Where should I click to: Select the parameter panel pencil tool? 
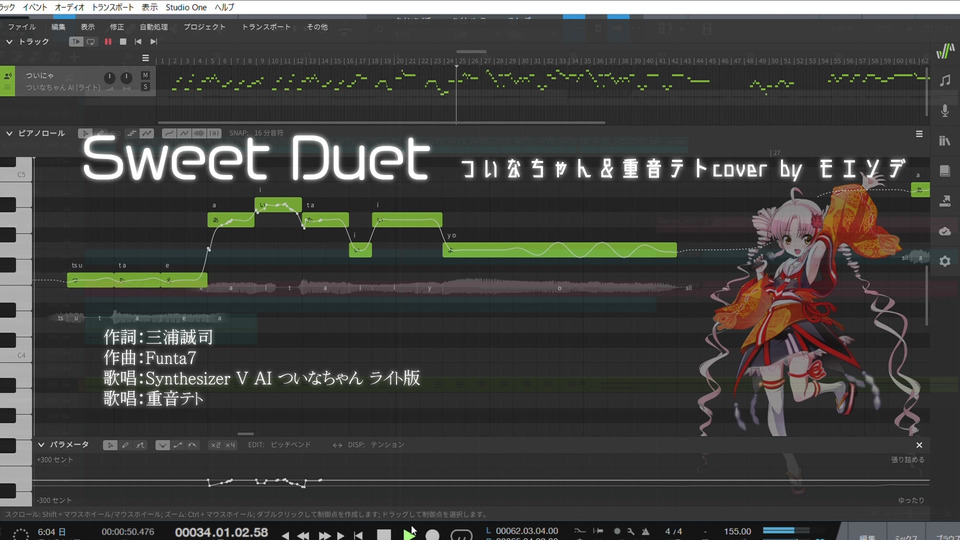coord(125,445)
